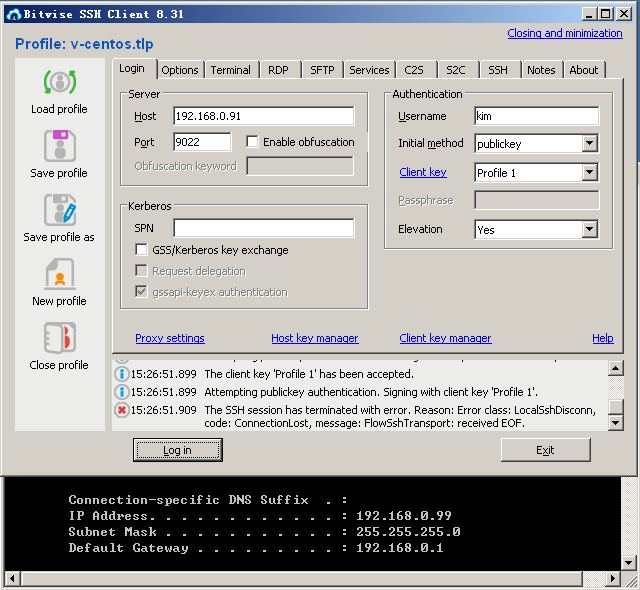Click Subnet Mask 255.255.255.0 in console
The image size is (640, 590).
pos(264,532)
